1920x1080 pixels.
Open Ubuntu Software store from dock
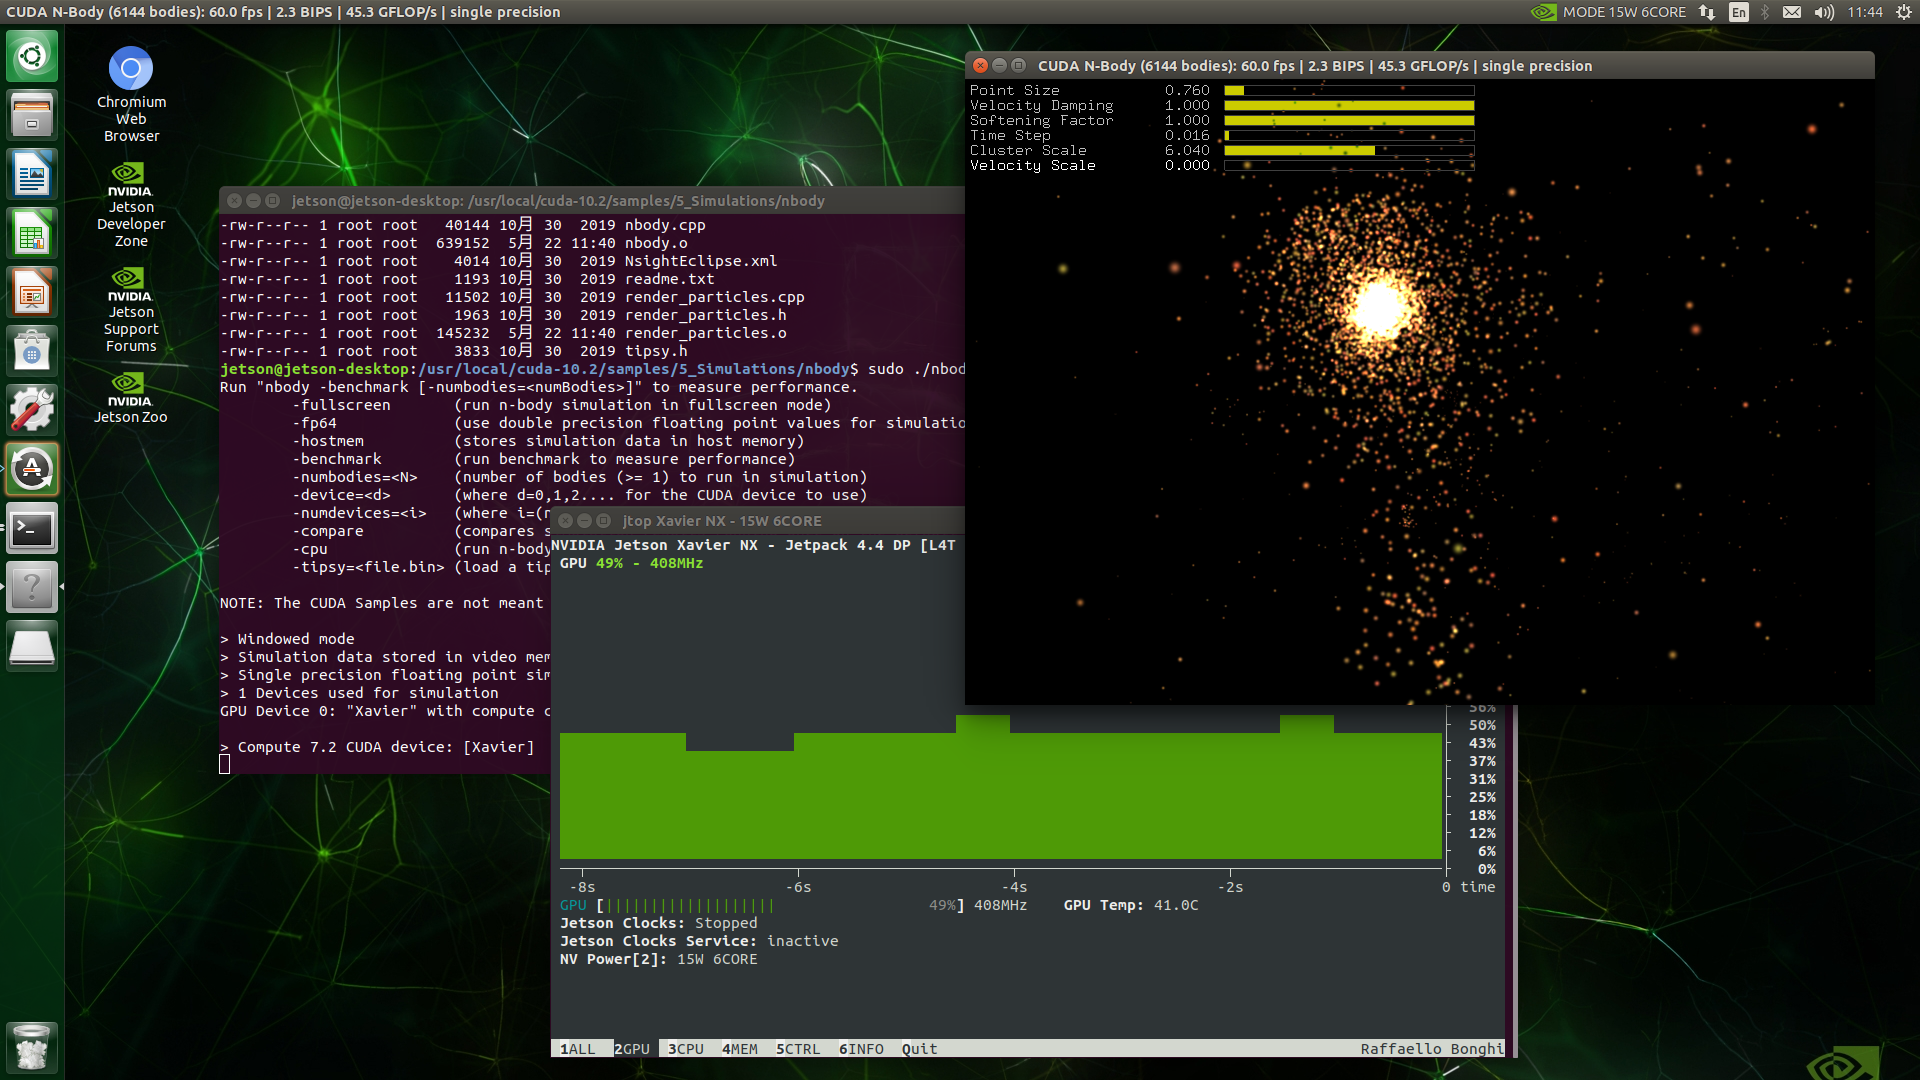click(32, 350)
